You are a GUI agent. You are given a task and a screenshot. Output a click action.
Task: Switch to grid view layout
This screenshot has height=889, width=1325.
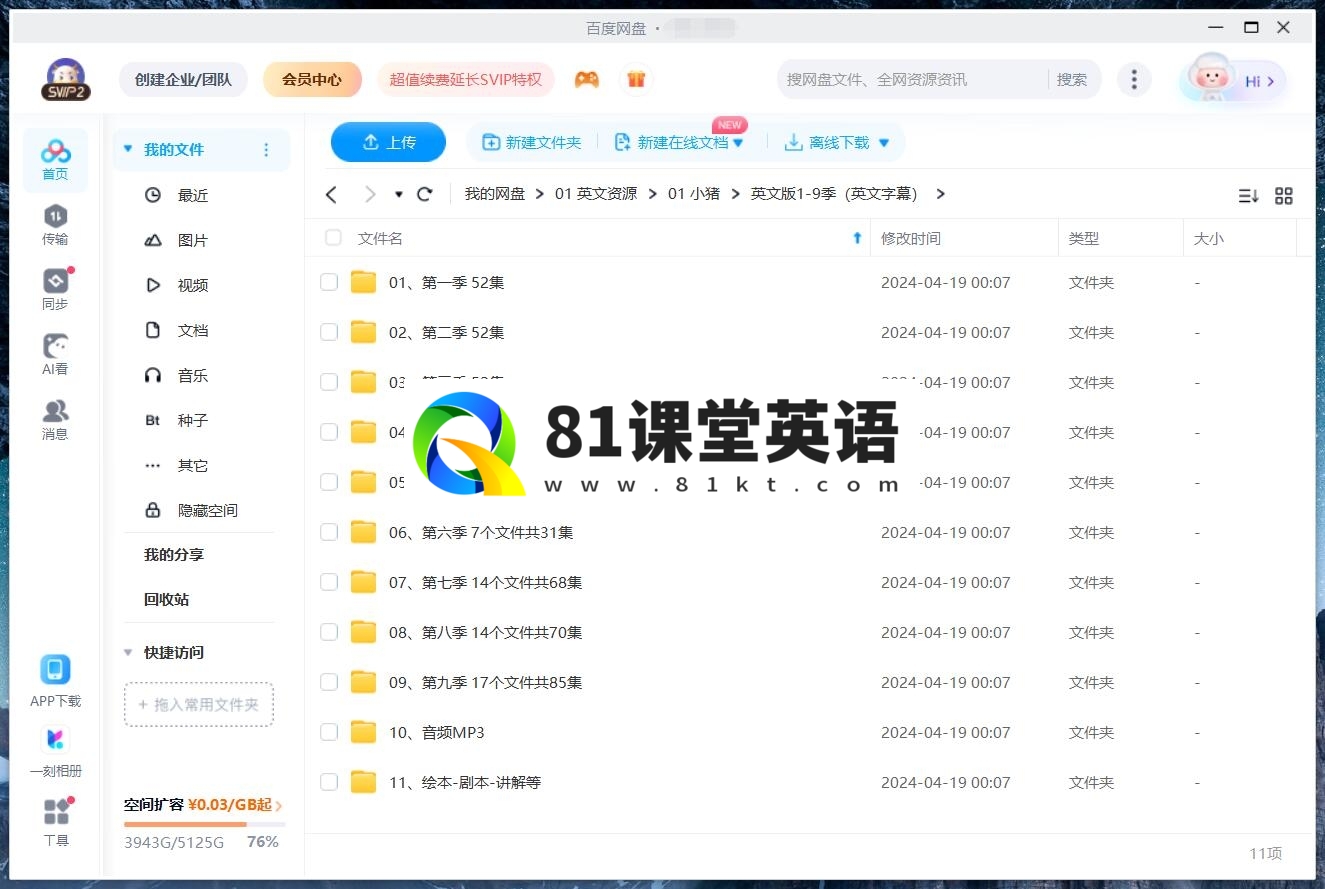click(x=1284, y=196)
